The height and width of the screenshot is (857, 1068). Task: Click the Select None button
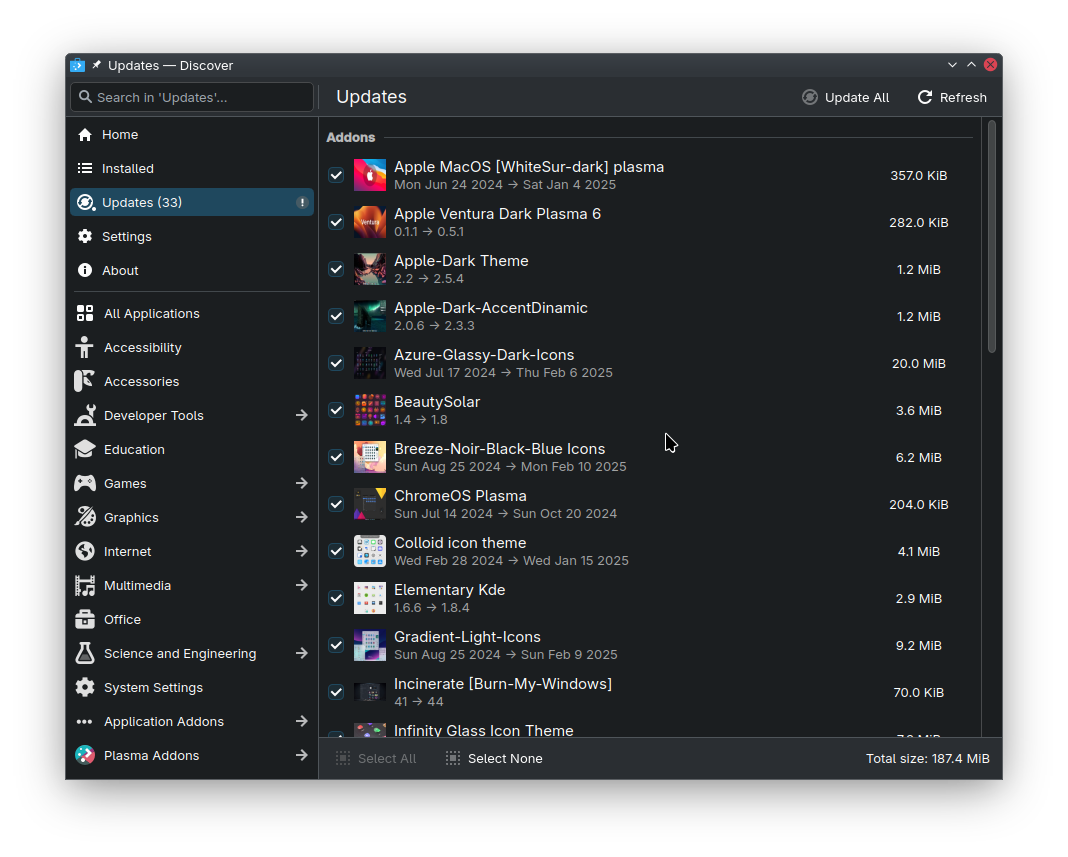point(494,759)
